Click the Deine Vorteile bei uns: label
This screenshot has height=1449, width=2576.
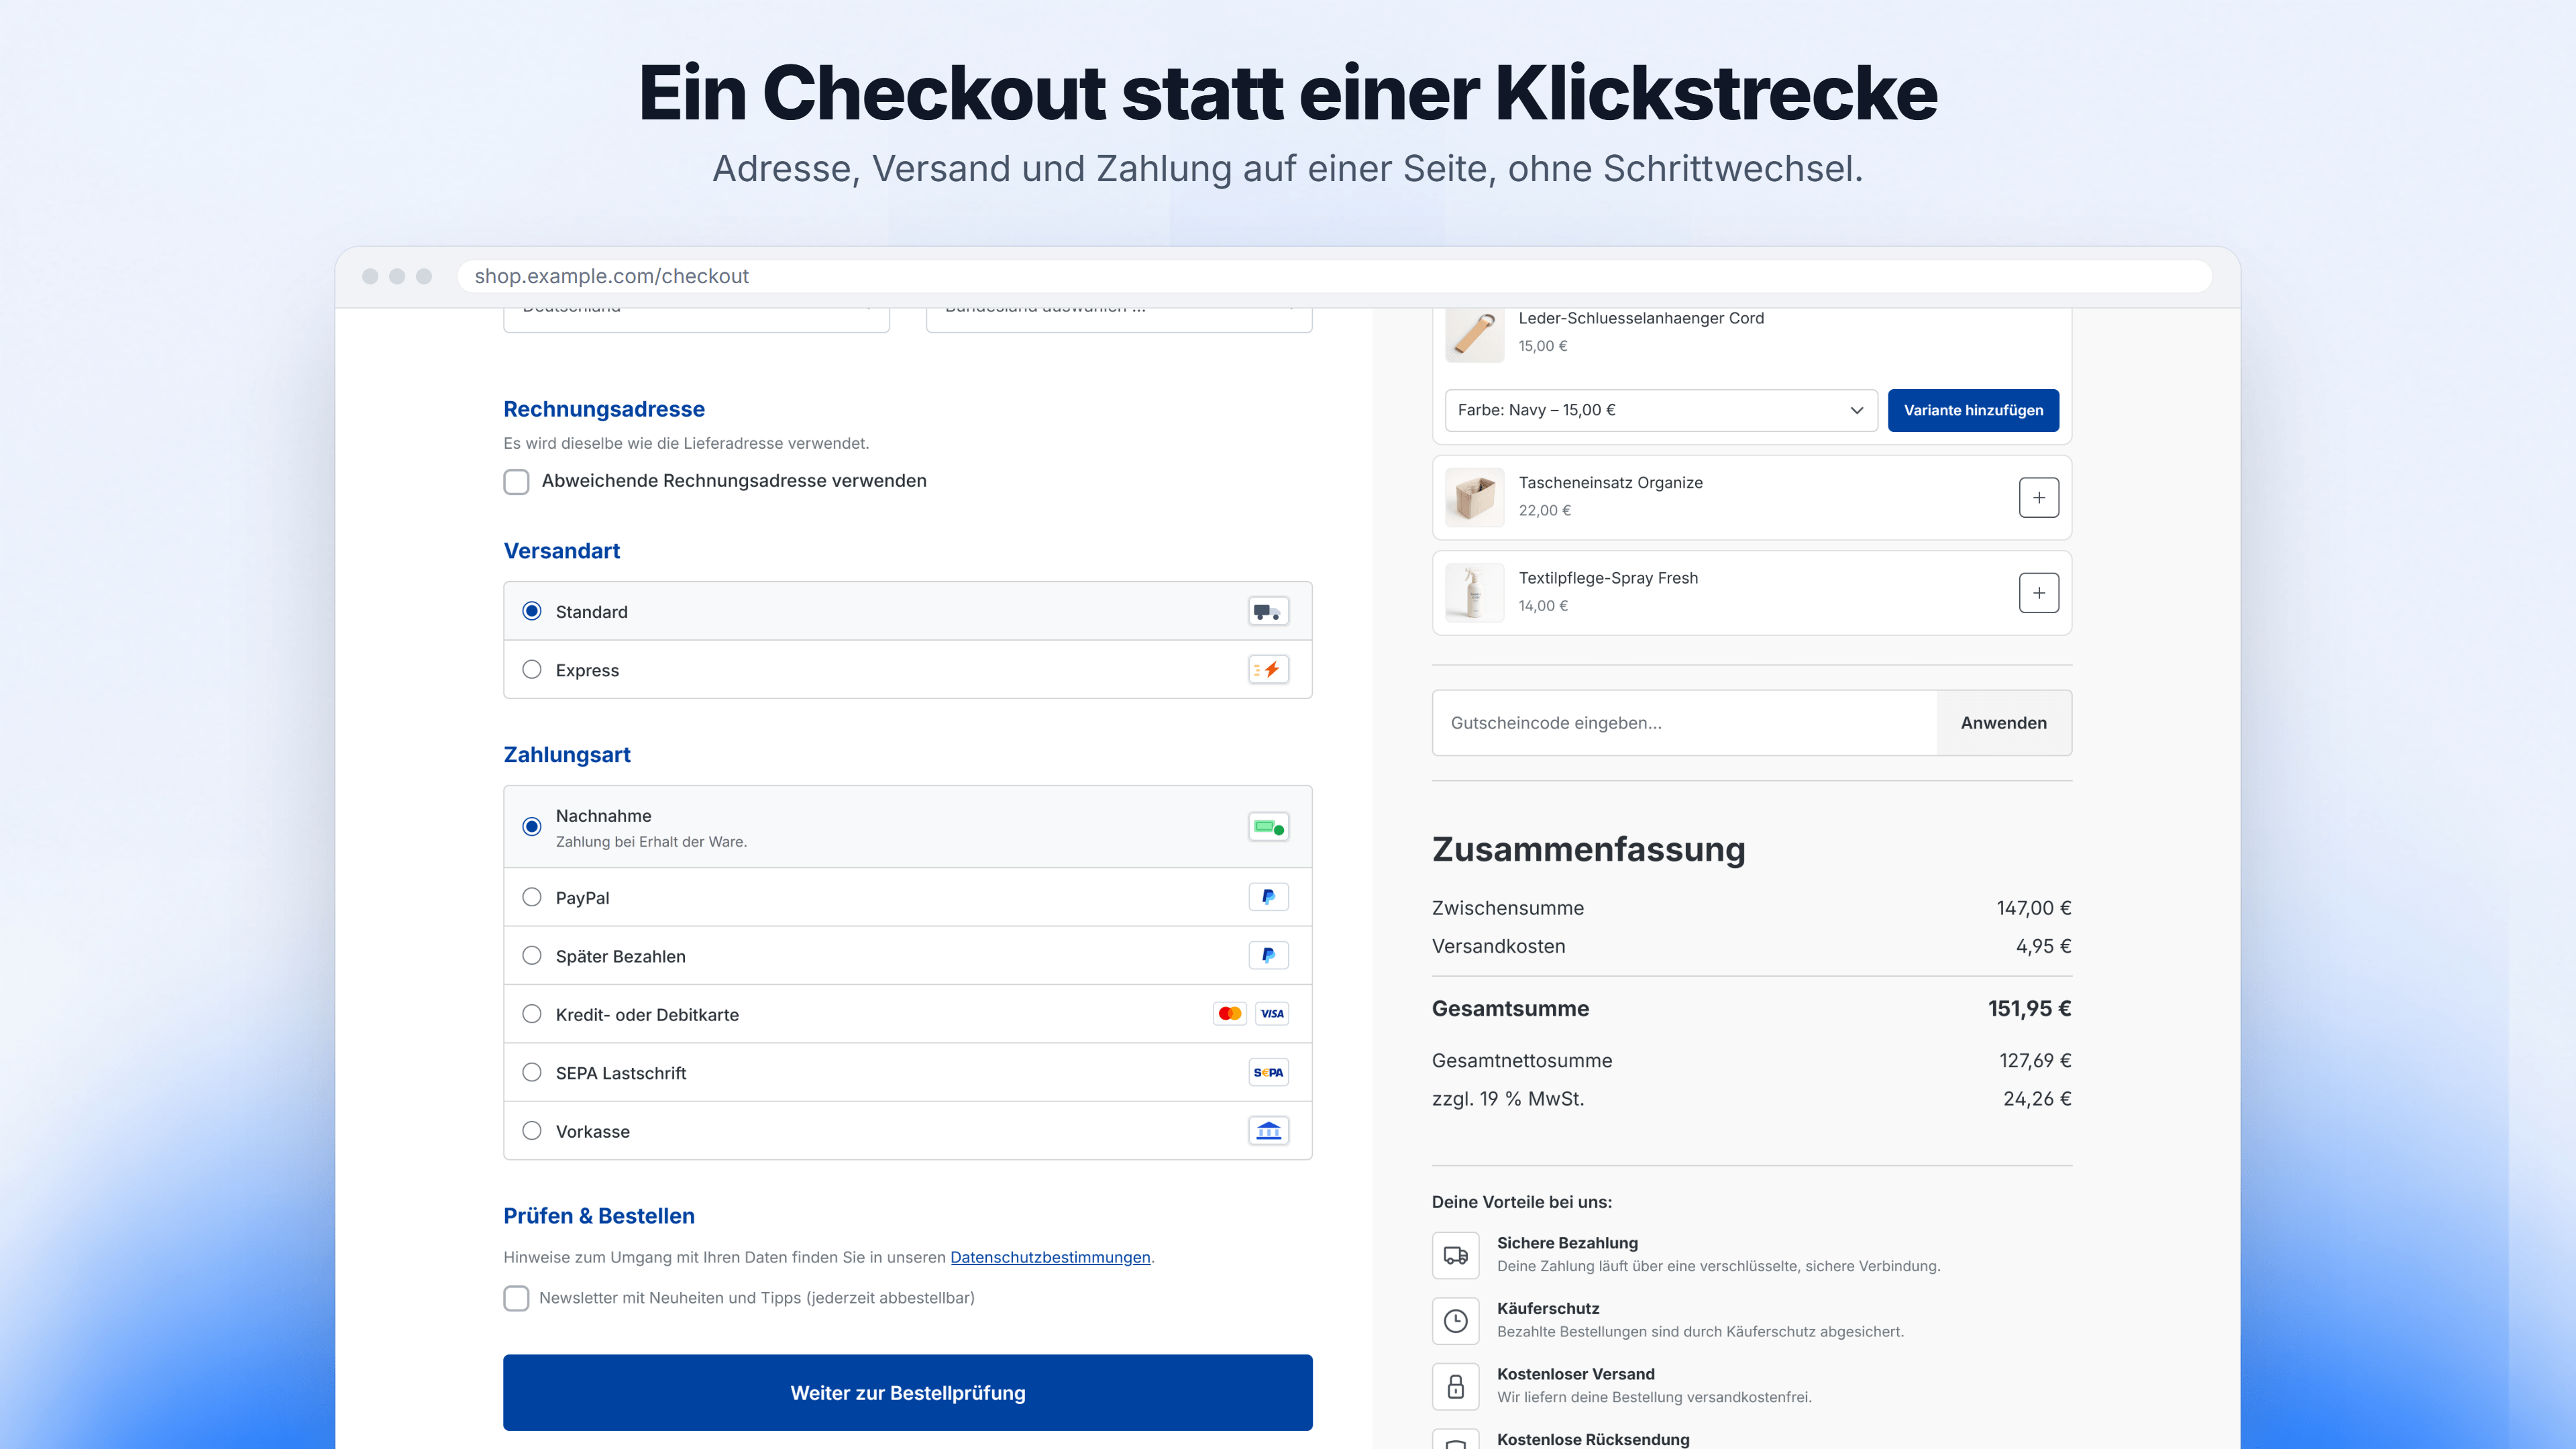click(x=1522, y=1202)
